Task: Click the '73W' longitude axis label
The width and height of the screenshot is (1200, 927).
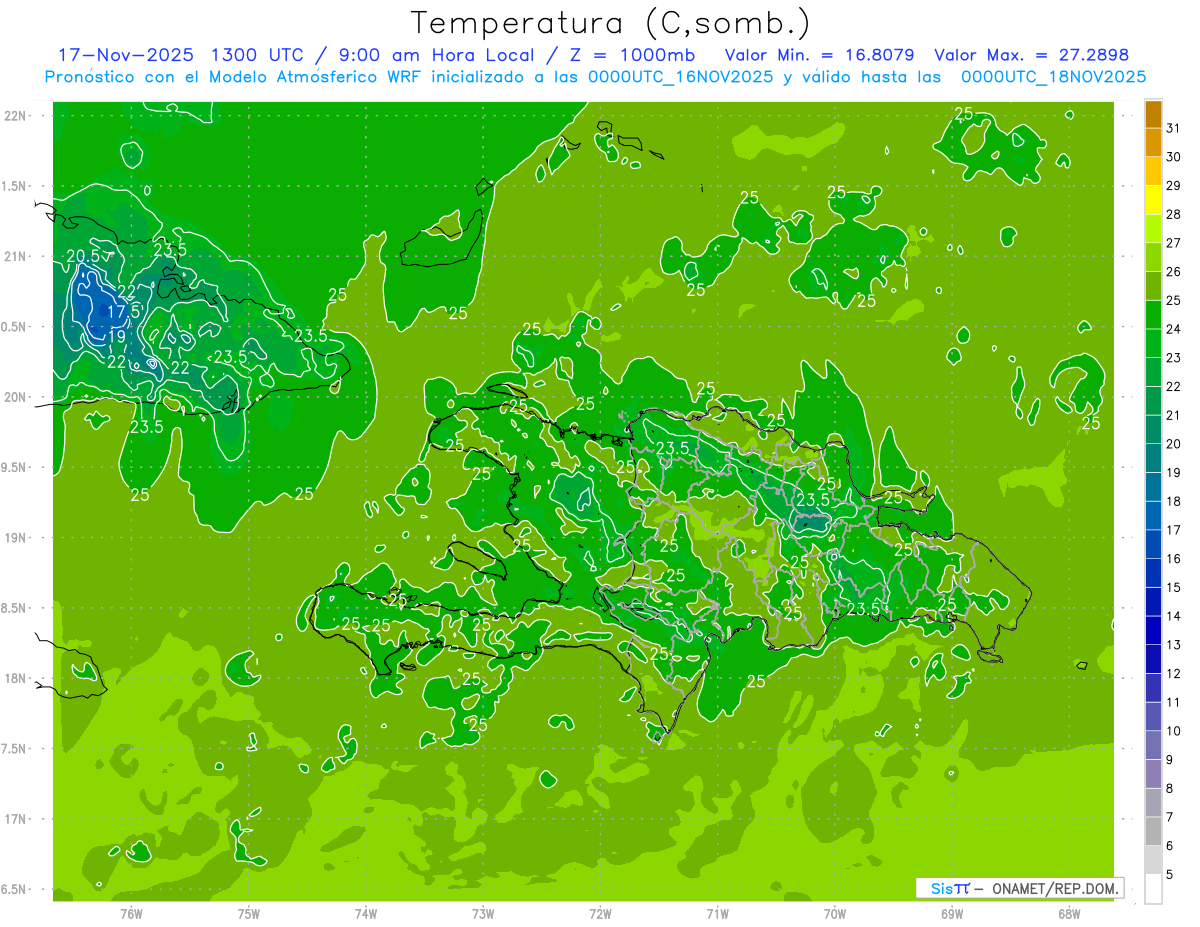Action: coord(483,914)
